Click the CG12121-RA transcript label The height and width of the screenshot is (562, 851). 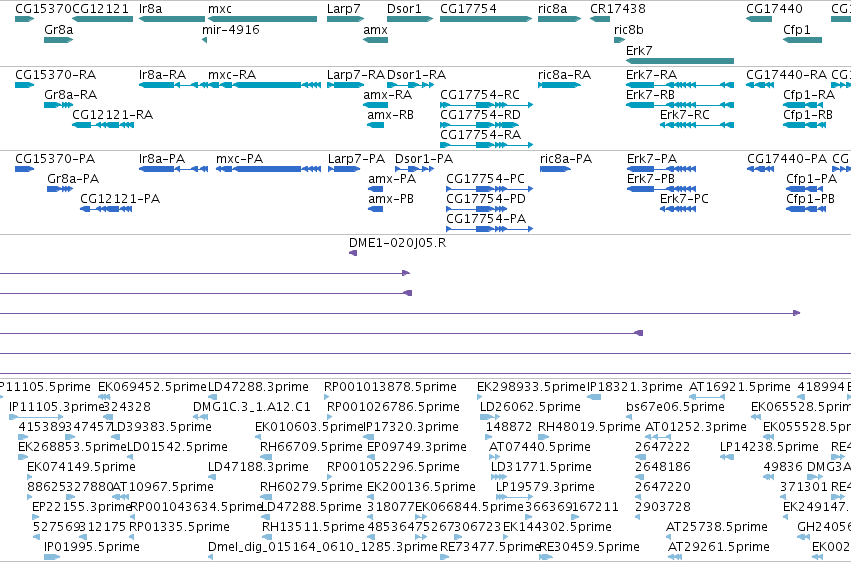pos(112,115)
